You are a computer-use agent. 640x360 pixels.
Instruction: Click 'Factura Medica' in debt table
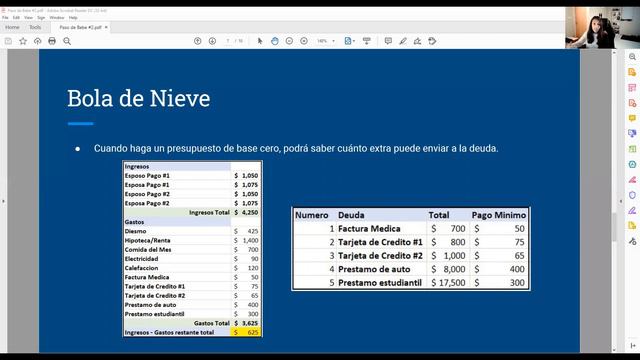369,229
